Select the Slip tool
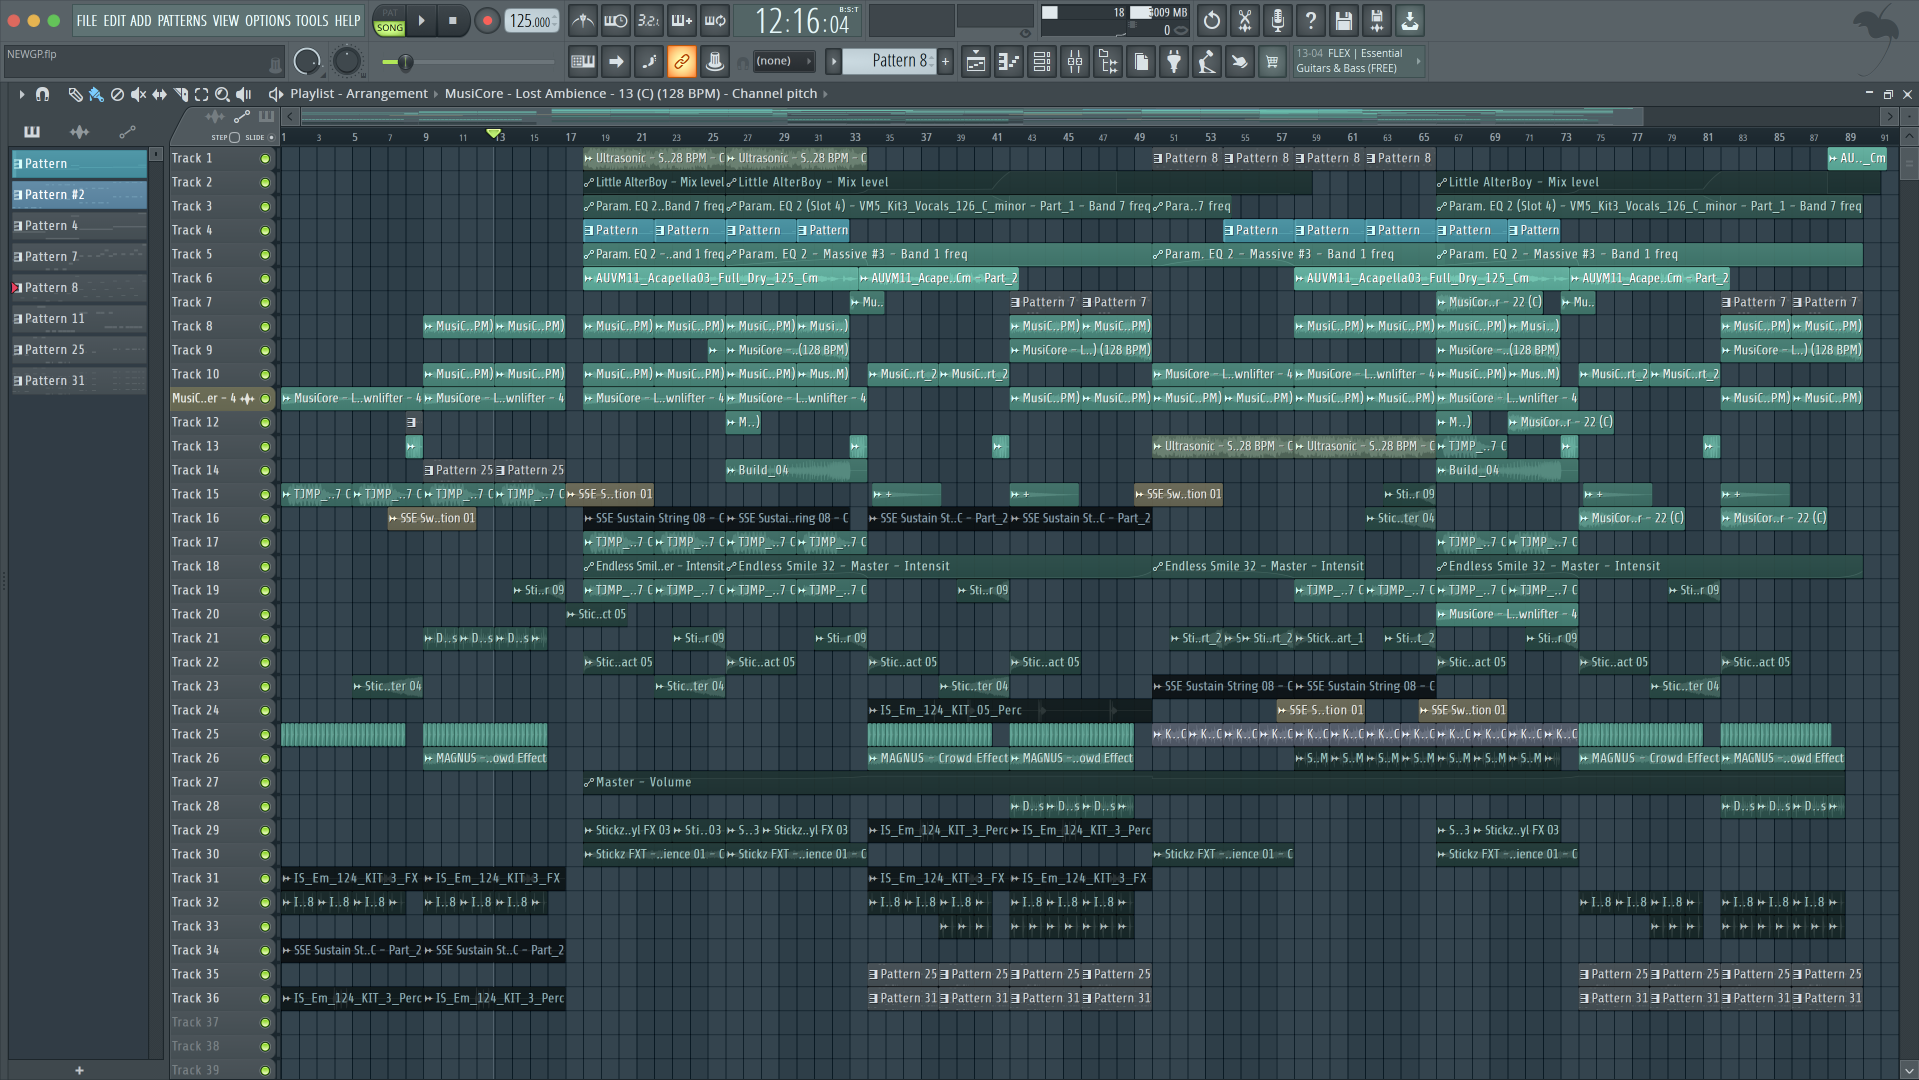The height and width of the screenshot is (1080, 1919). [x=159, y=94]
